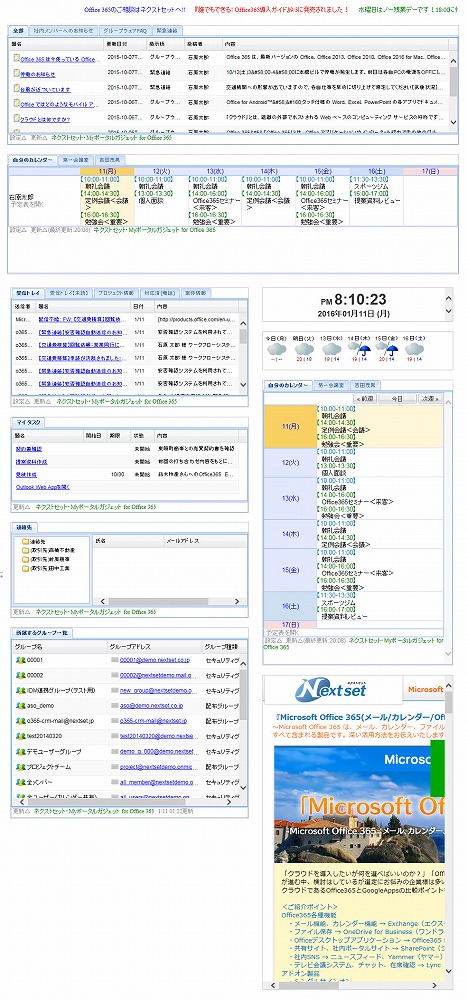Click the 15(金) rain weather icon

[386, 349]
